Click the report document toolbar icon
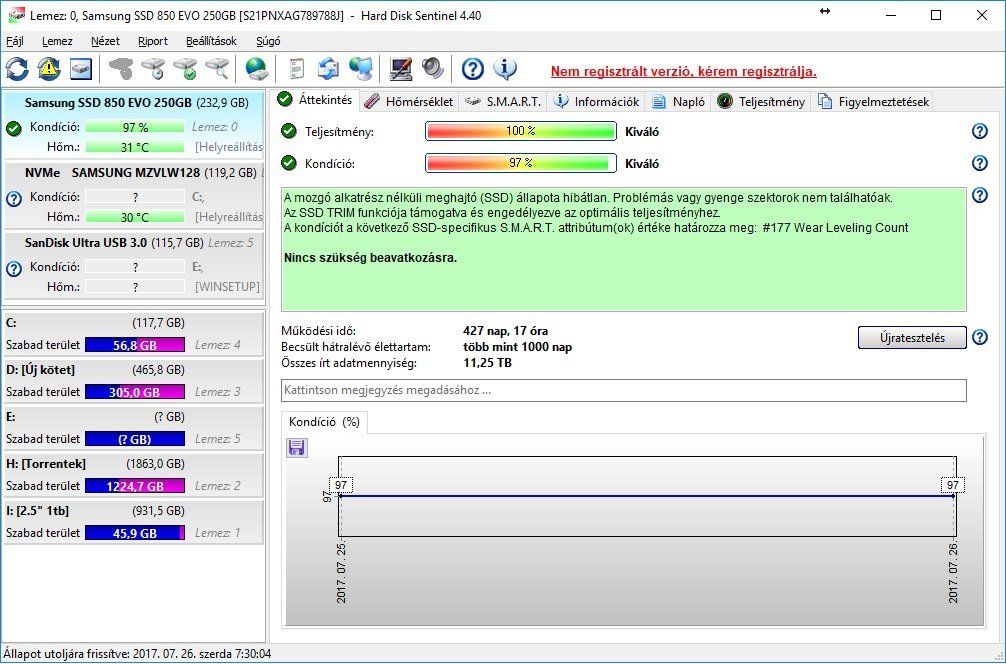1006x664 pixels. (x=296, y=69)
